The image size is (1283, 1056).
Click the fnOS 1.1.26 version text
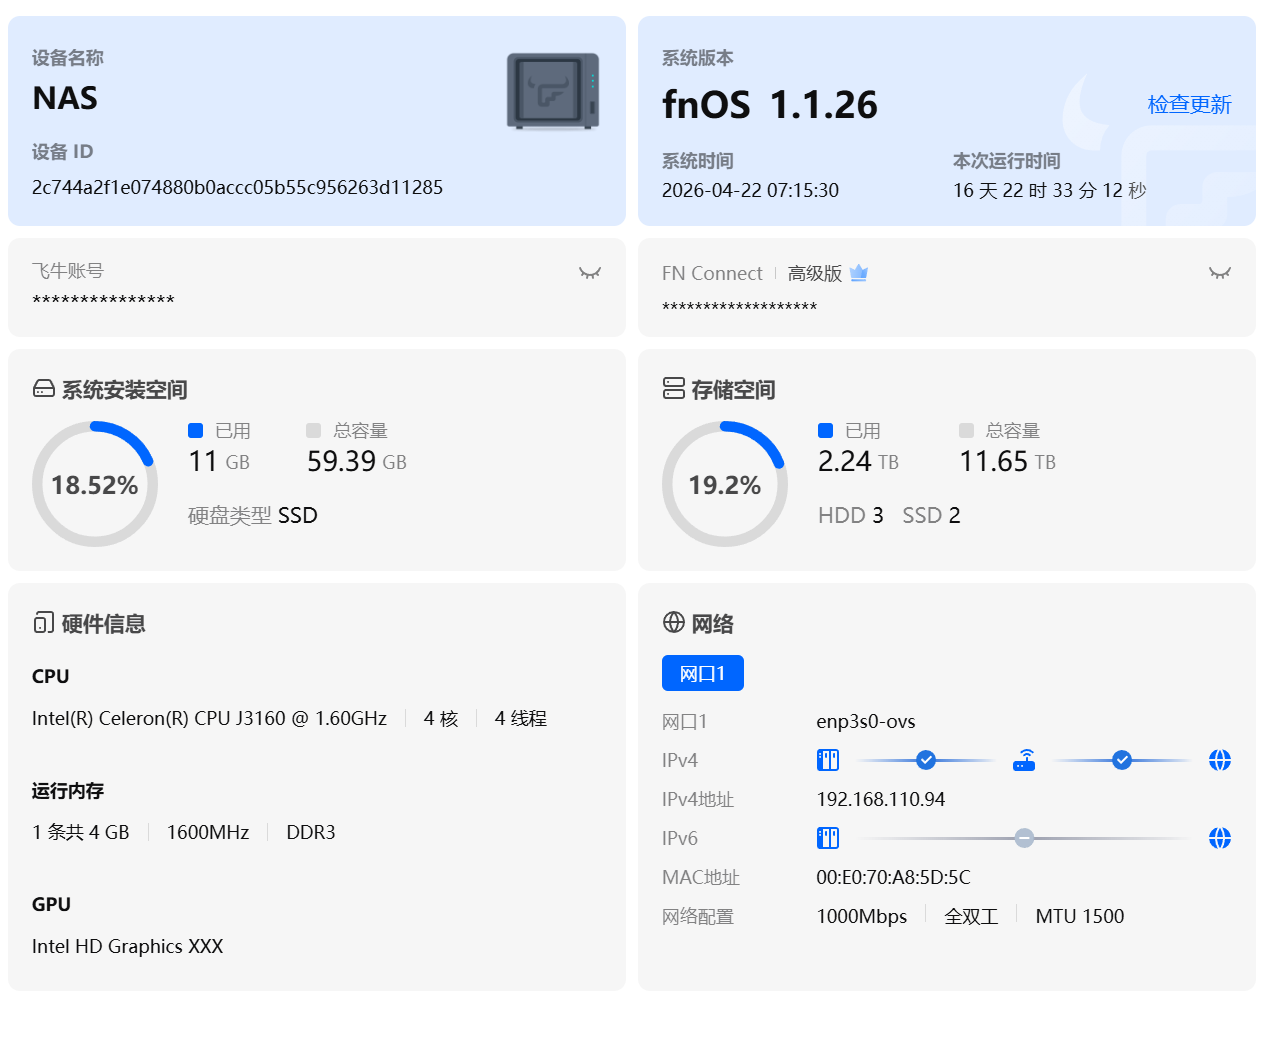(x=770, y=104)
